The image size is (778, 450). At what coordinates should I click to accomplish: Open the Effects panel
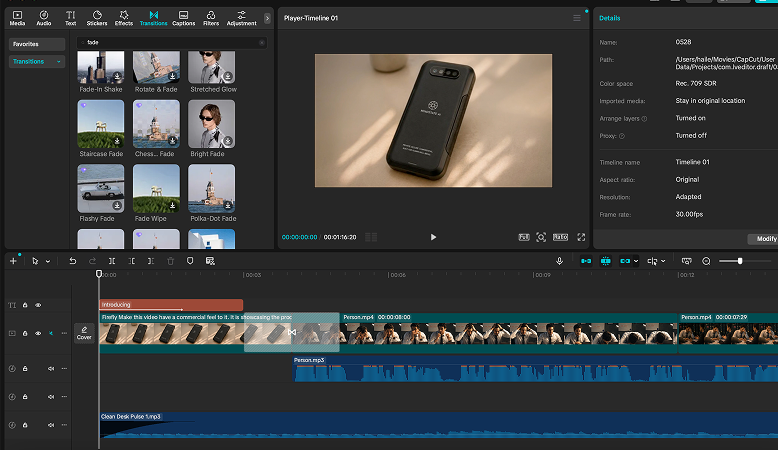click(x=124, y=18)
